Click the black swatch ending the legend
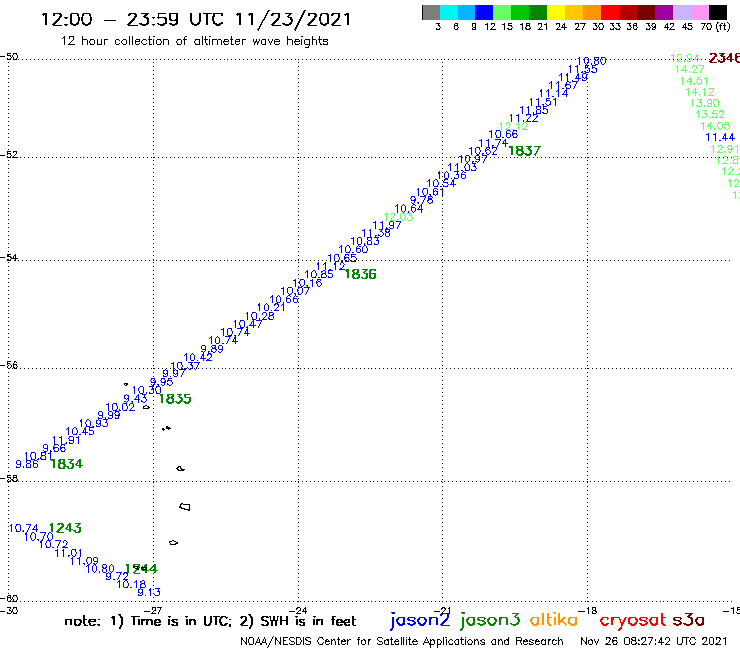740x650 pixels. coord(717,12)
